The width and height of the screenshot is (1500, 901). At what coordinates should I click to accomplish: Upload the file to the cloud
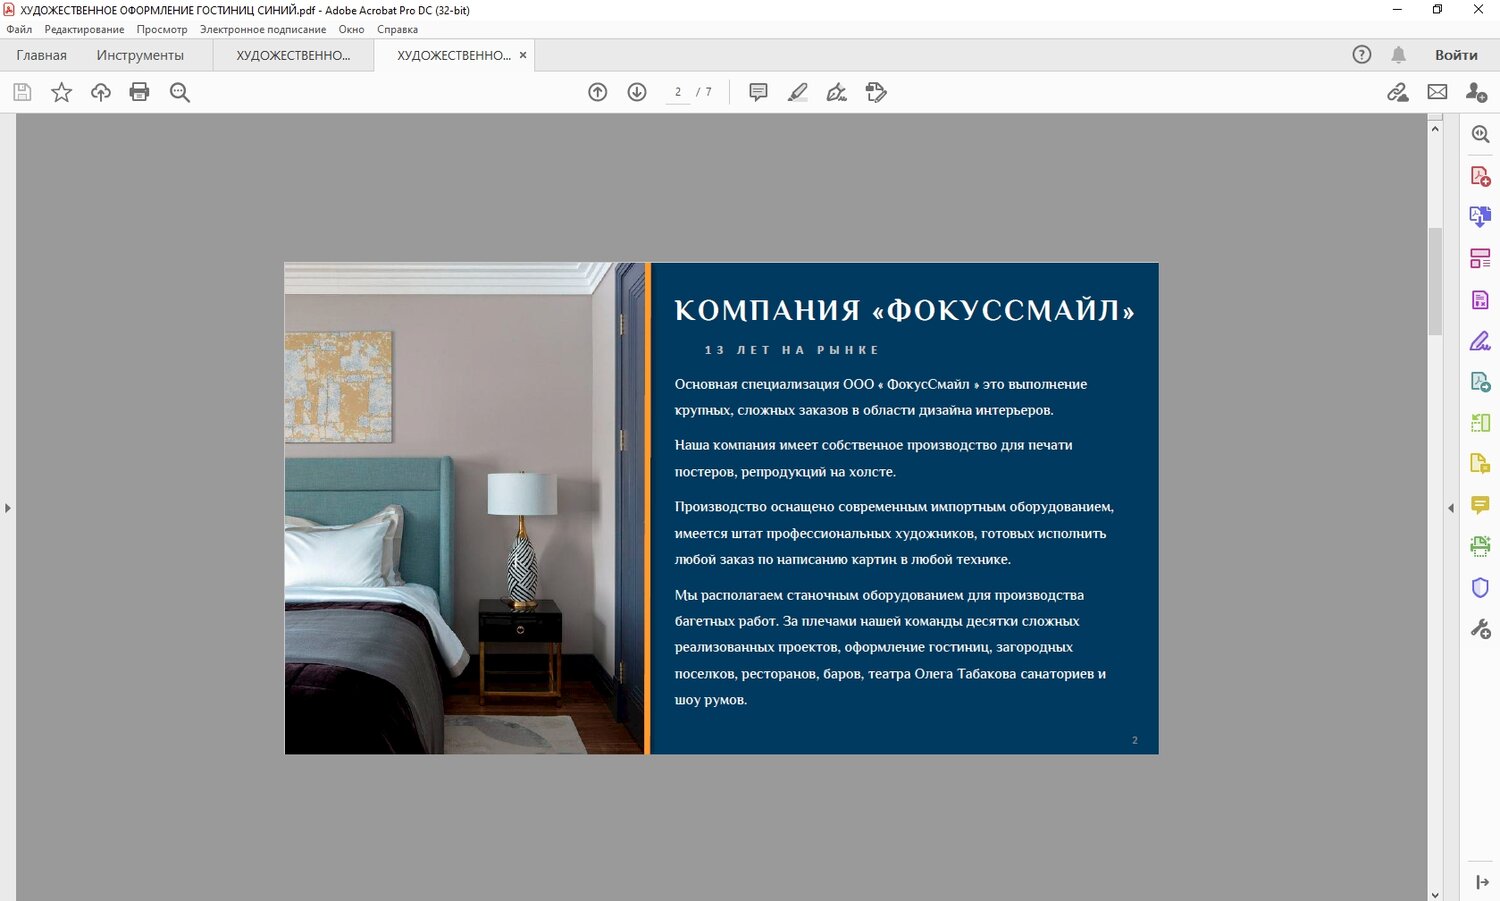pos(100,92)
